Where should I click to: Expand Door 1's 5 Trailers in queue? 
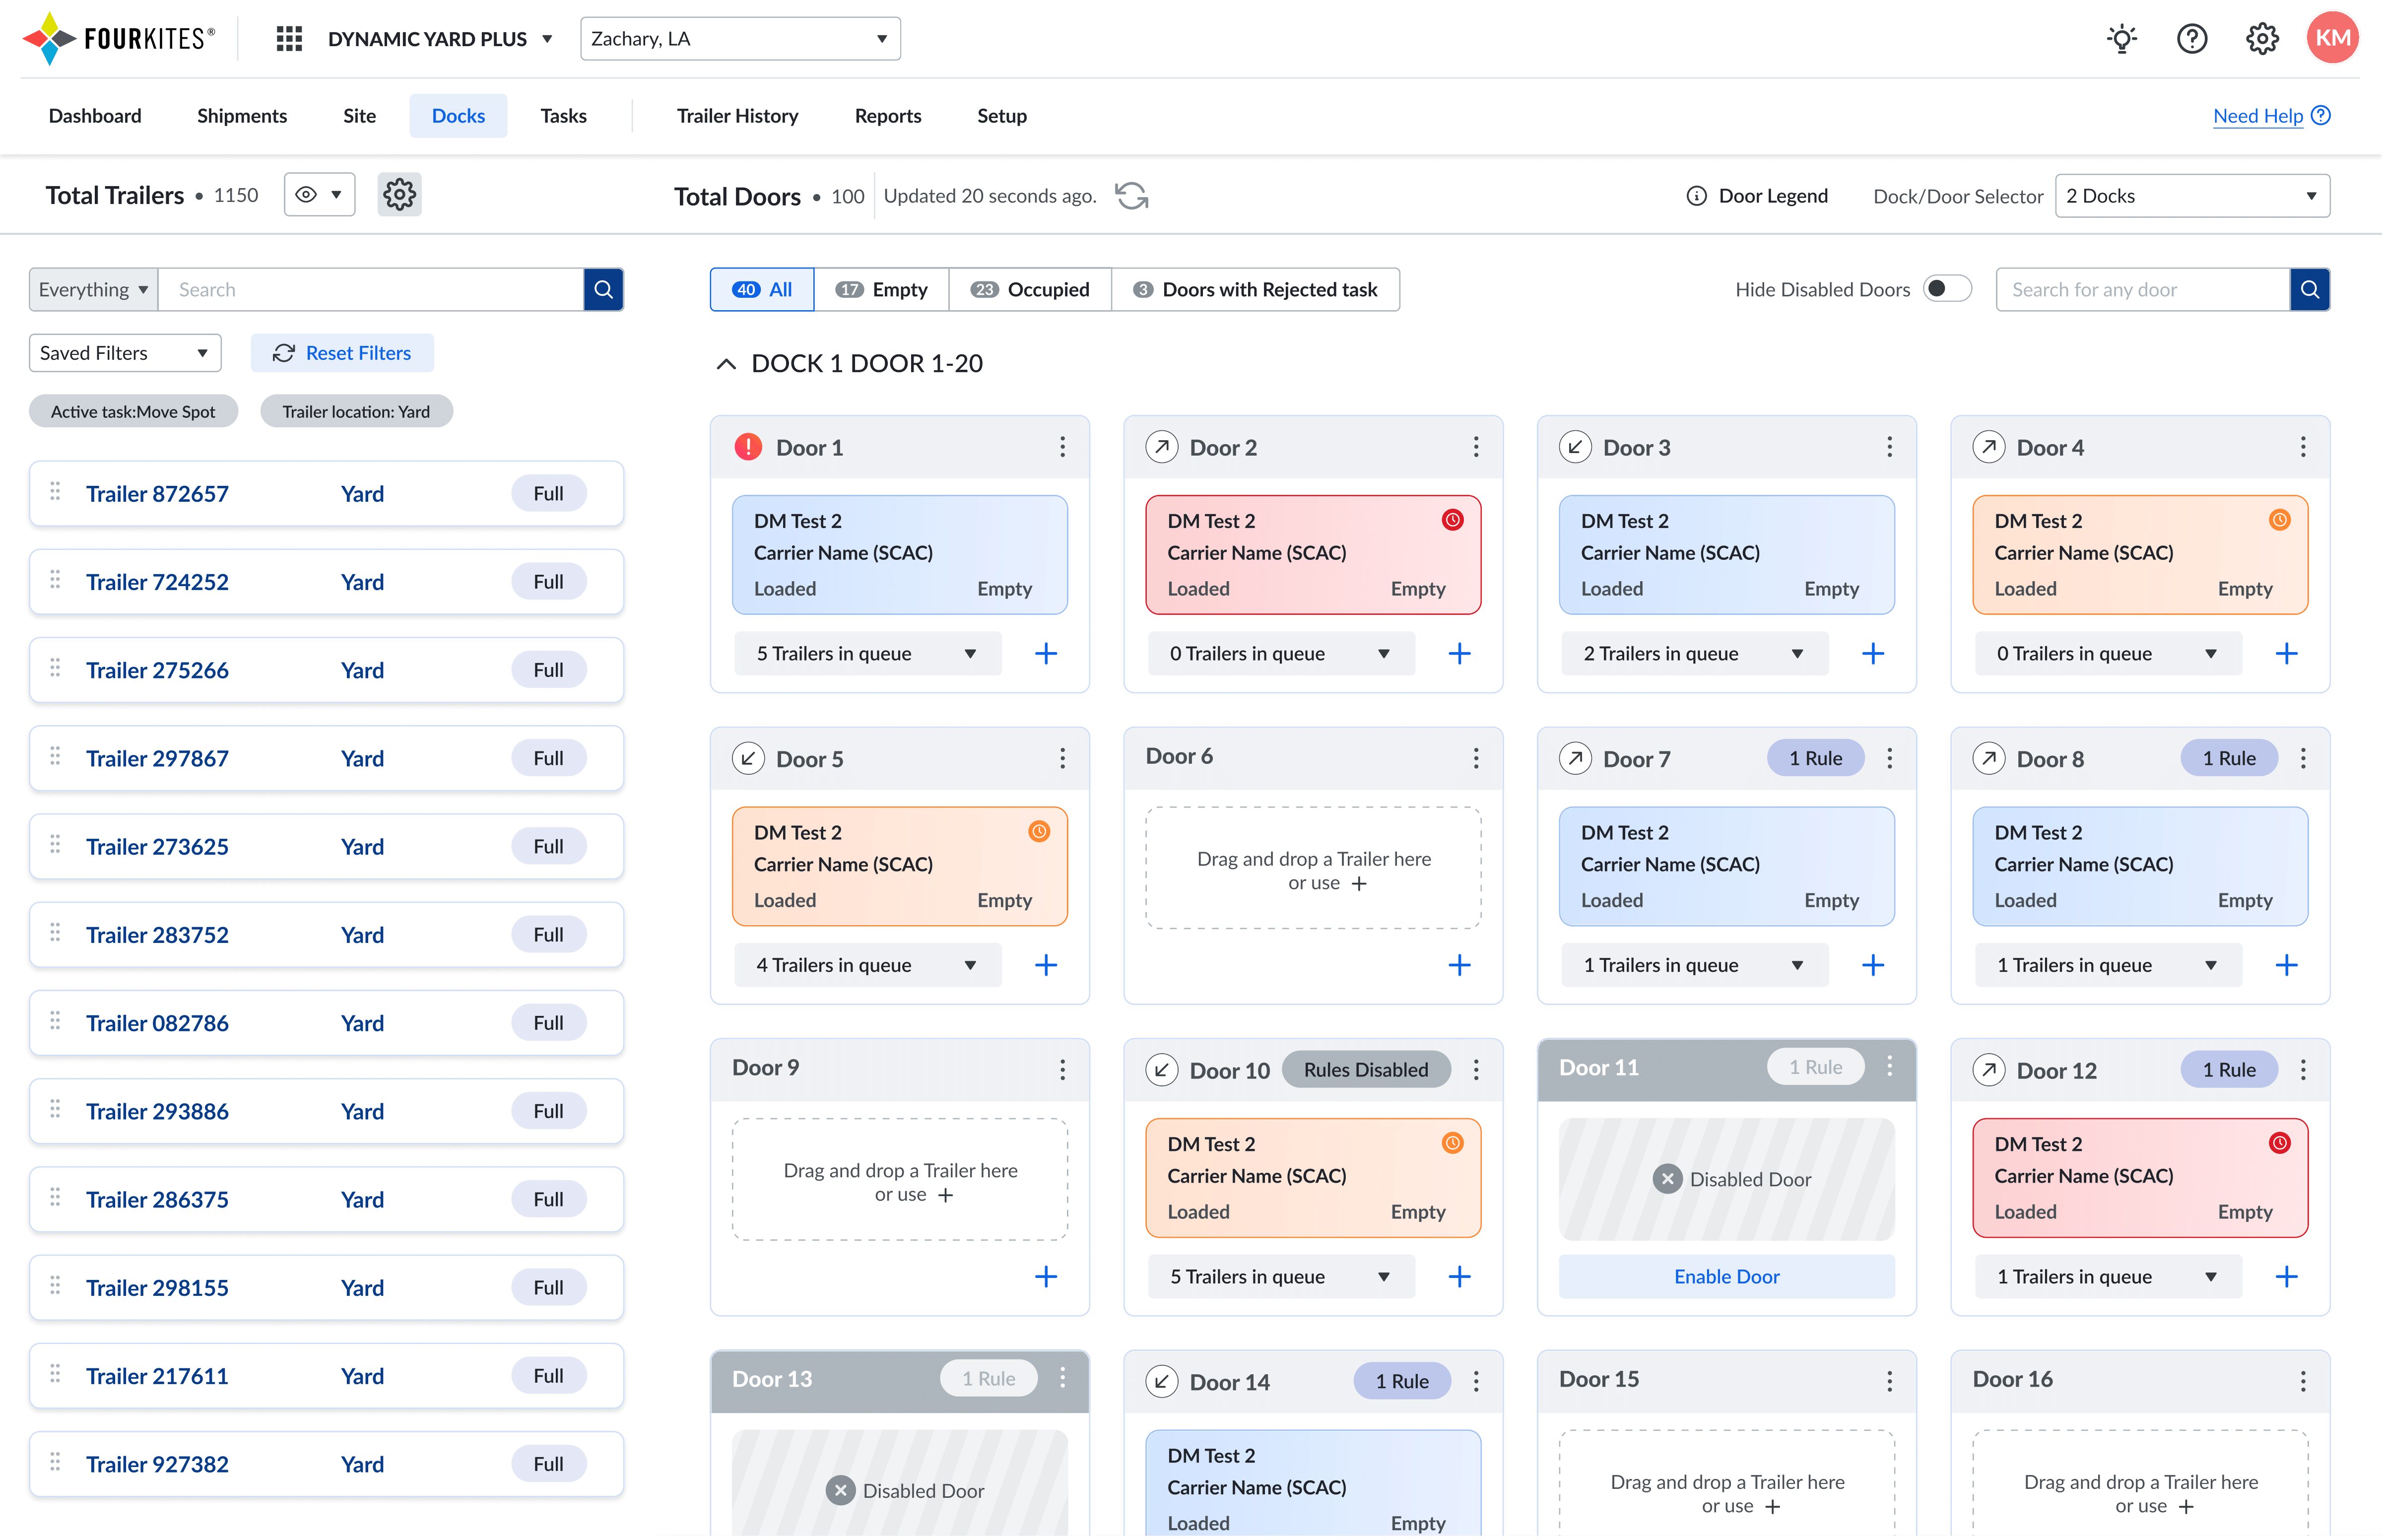(x=867, y=654)
